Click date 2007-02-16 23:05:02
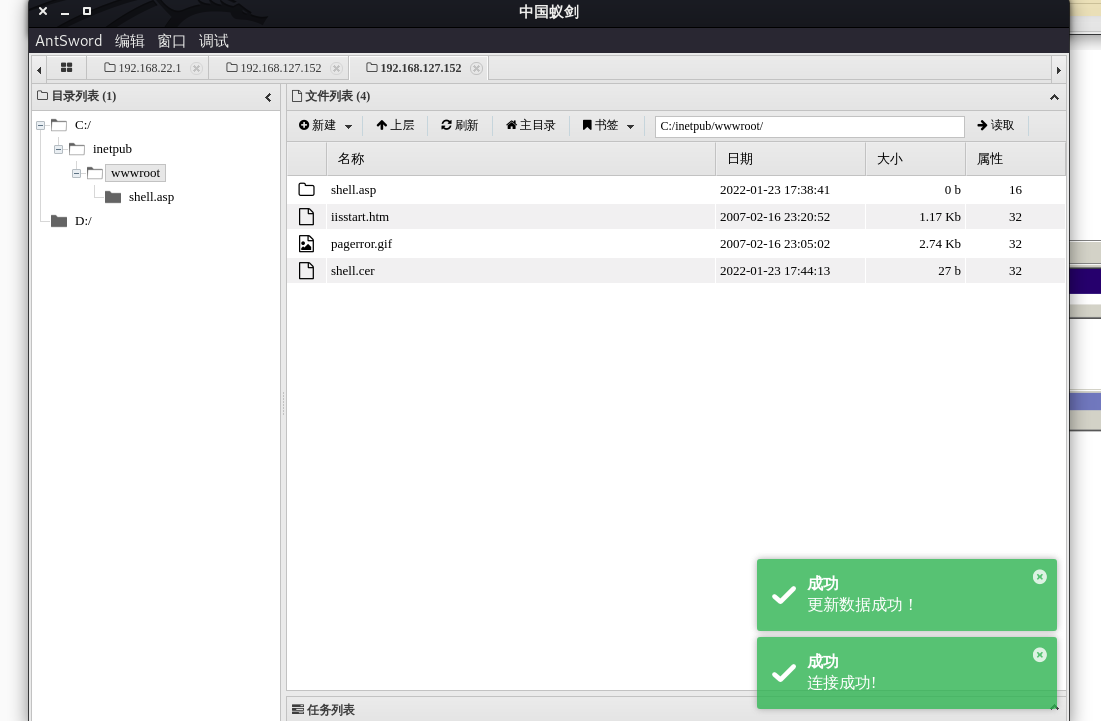1101x721 pixels. tap(774, 244)
